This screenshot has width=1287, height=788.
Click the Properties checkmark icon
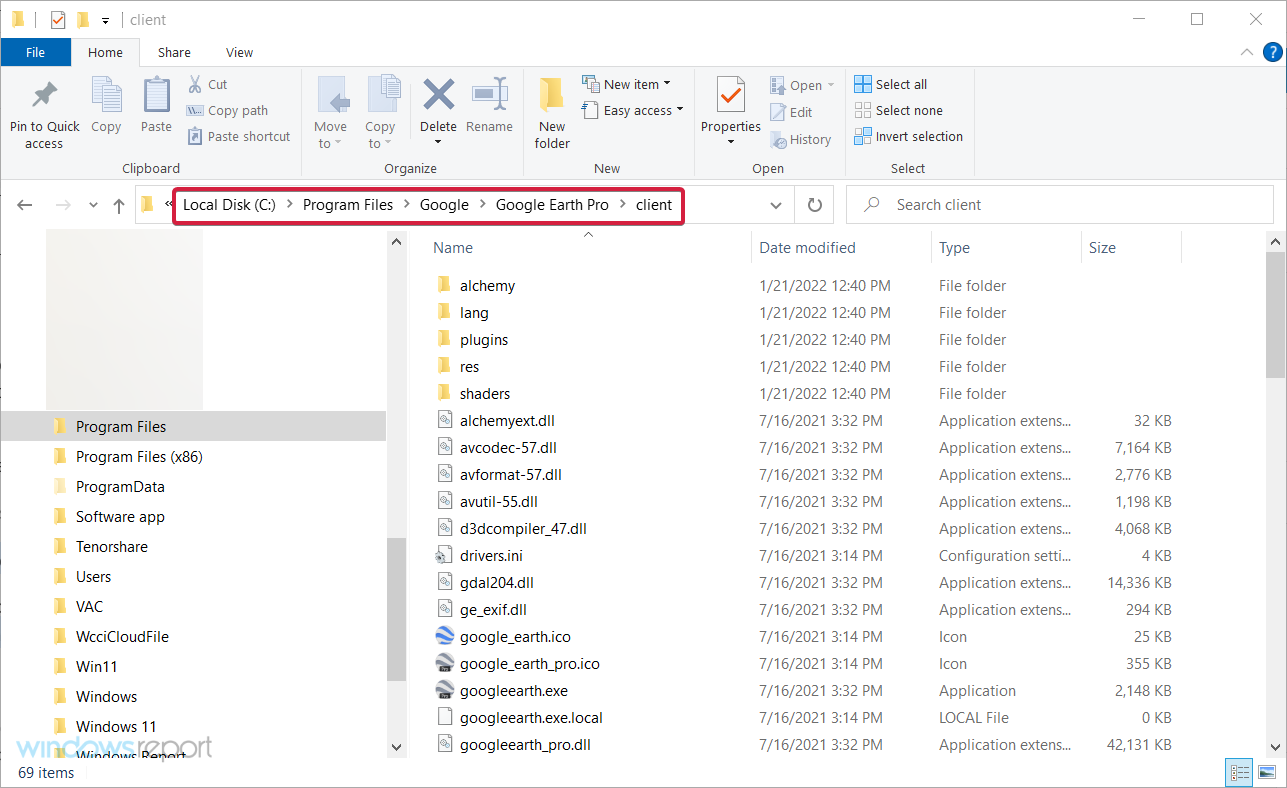click(731, 96)
